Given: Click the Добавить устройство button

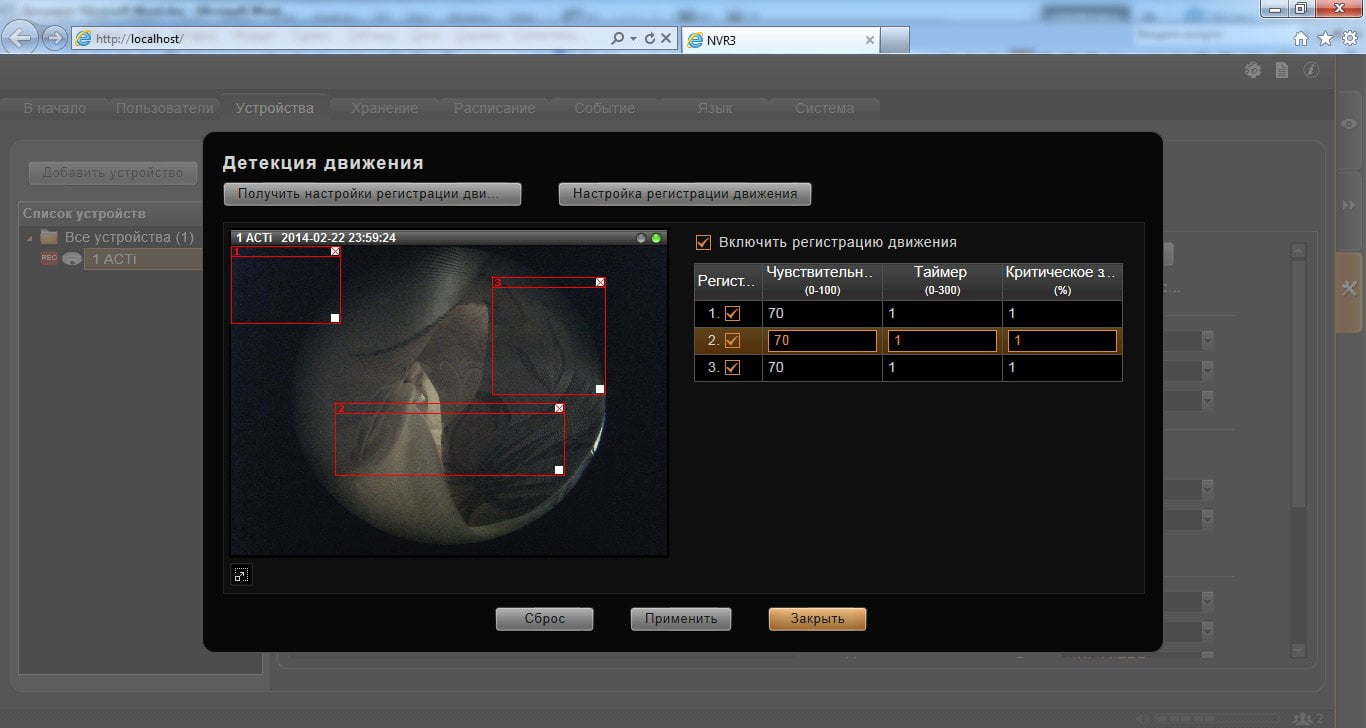Looking at the screenshot, I should (x=112, y=173).
